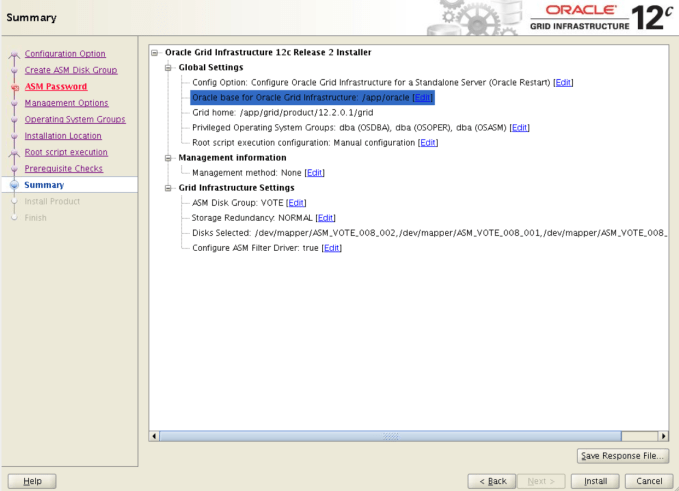This screenshot has width=679, height=491.
Task: Collapse the Oracle Grid Infrastructure root node
Action: (155, 52)
